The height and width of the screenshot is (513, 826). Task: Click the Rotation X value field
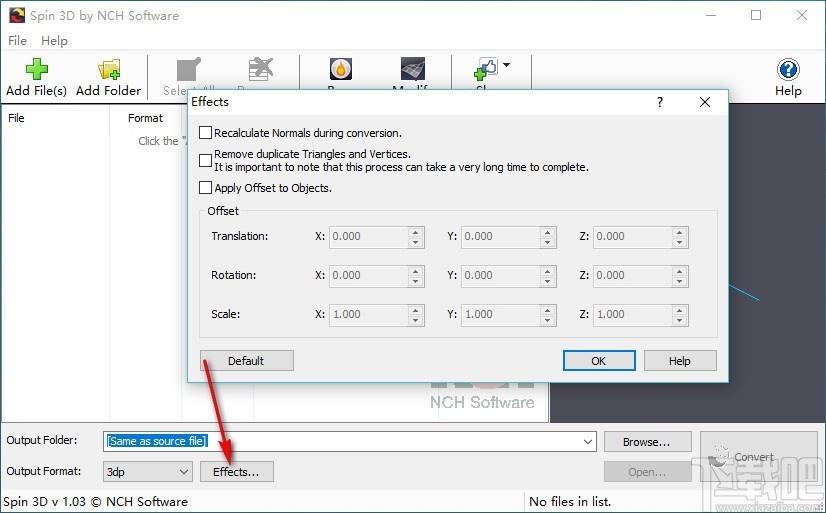(x=369, y=275)
